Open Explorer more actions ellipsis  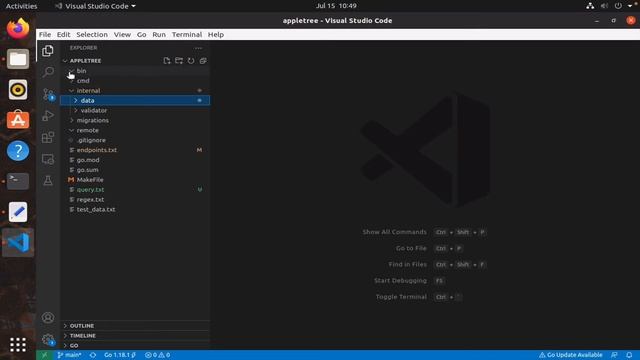[x=198, y=48]
